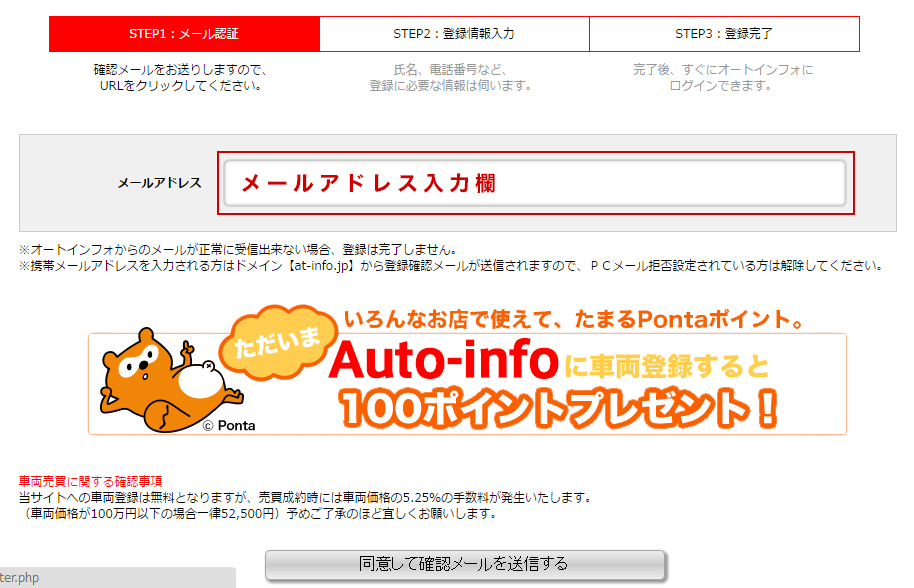
Task: Click the note starting ※オートインフォからのメール
Action: (238, 250)
